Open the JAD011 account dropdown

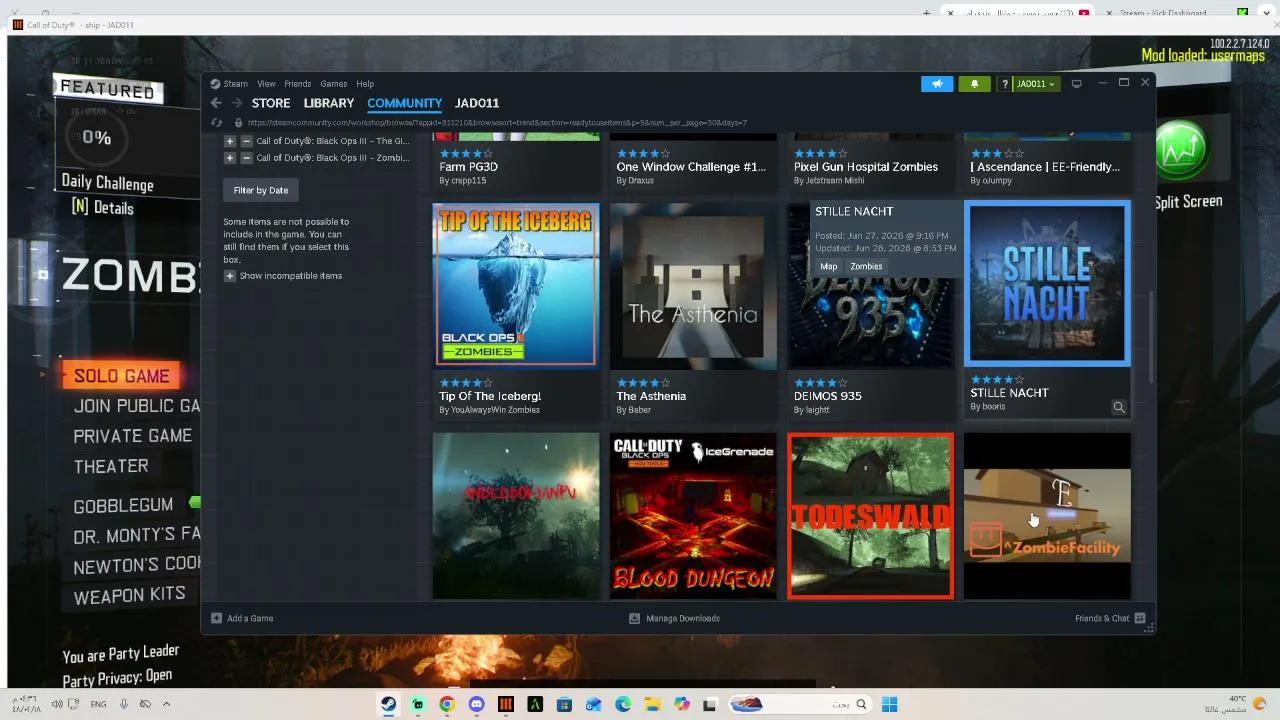1035,84
